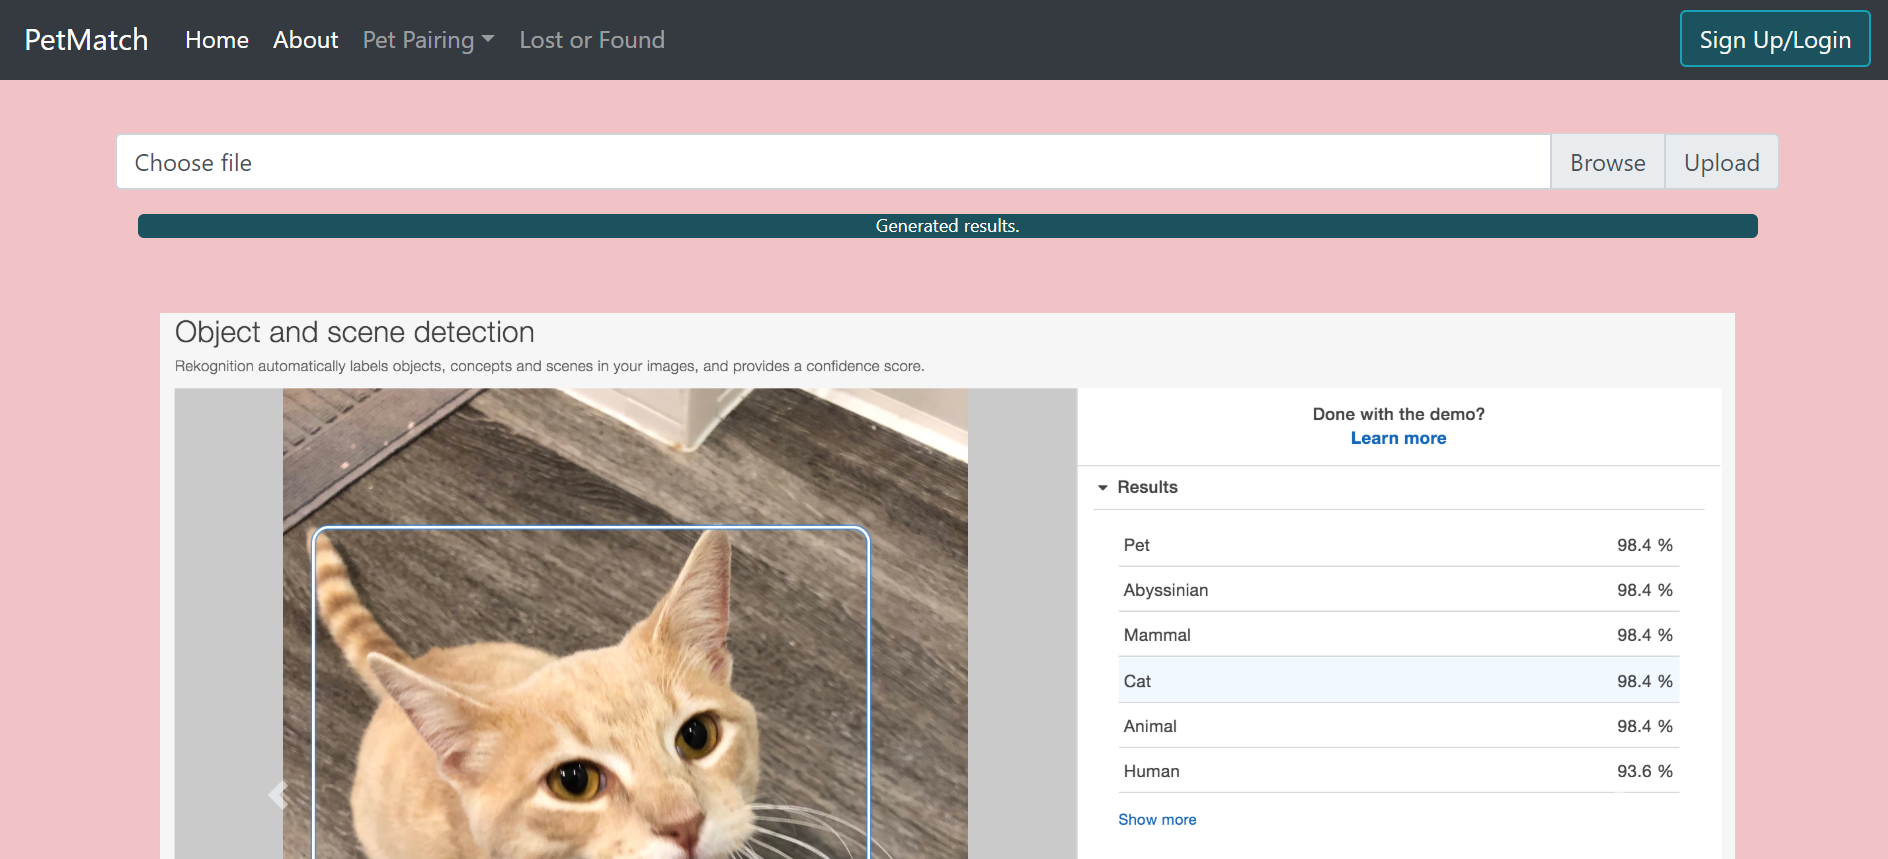Click the Upload button
This screenshot has width=1888, height=859.
click(x=1721, y=162)
